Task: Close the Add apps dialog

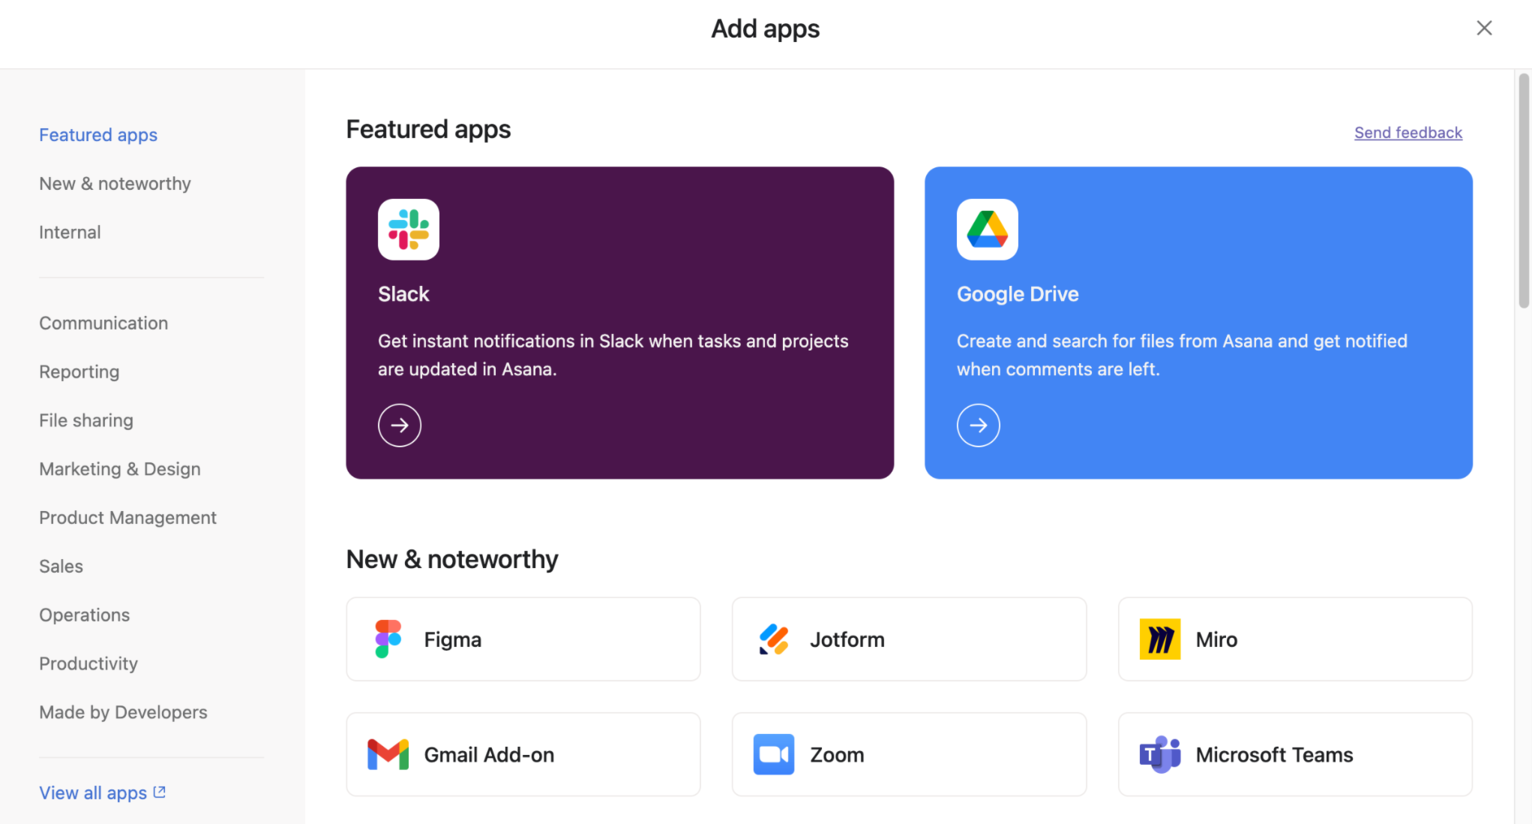Action: point(1484,28)
